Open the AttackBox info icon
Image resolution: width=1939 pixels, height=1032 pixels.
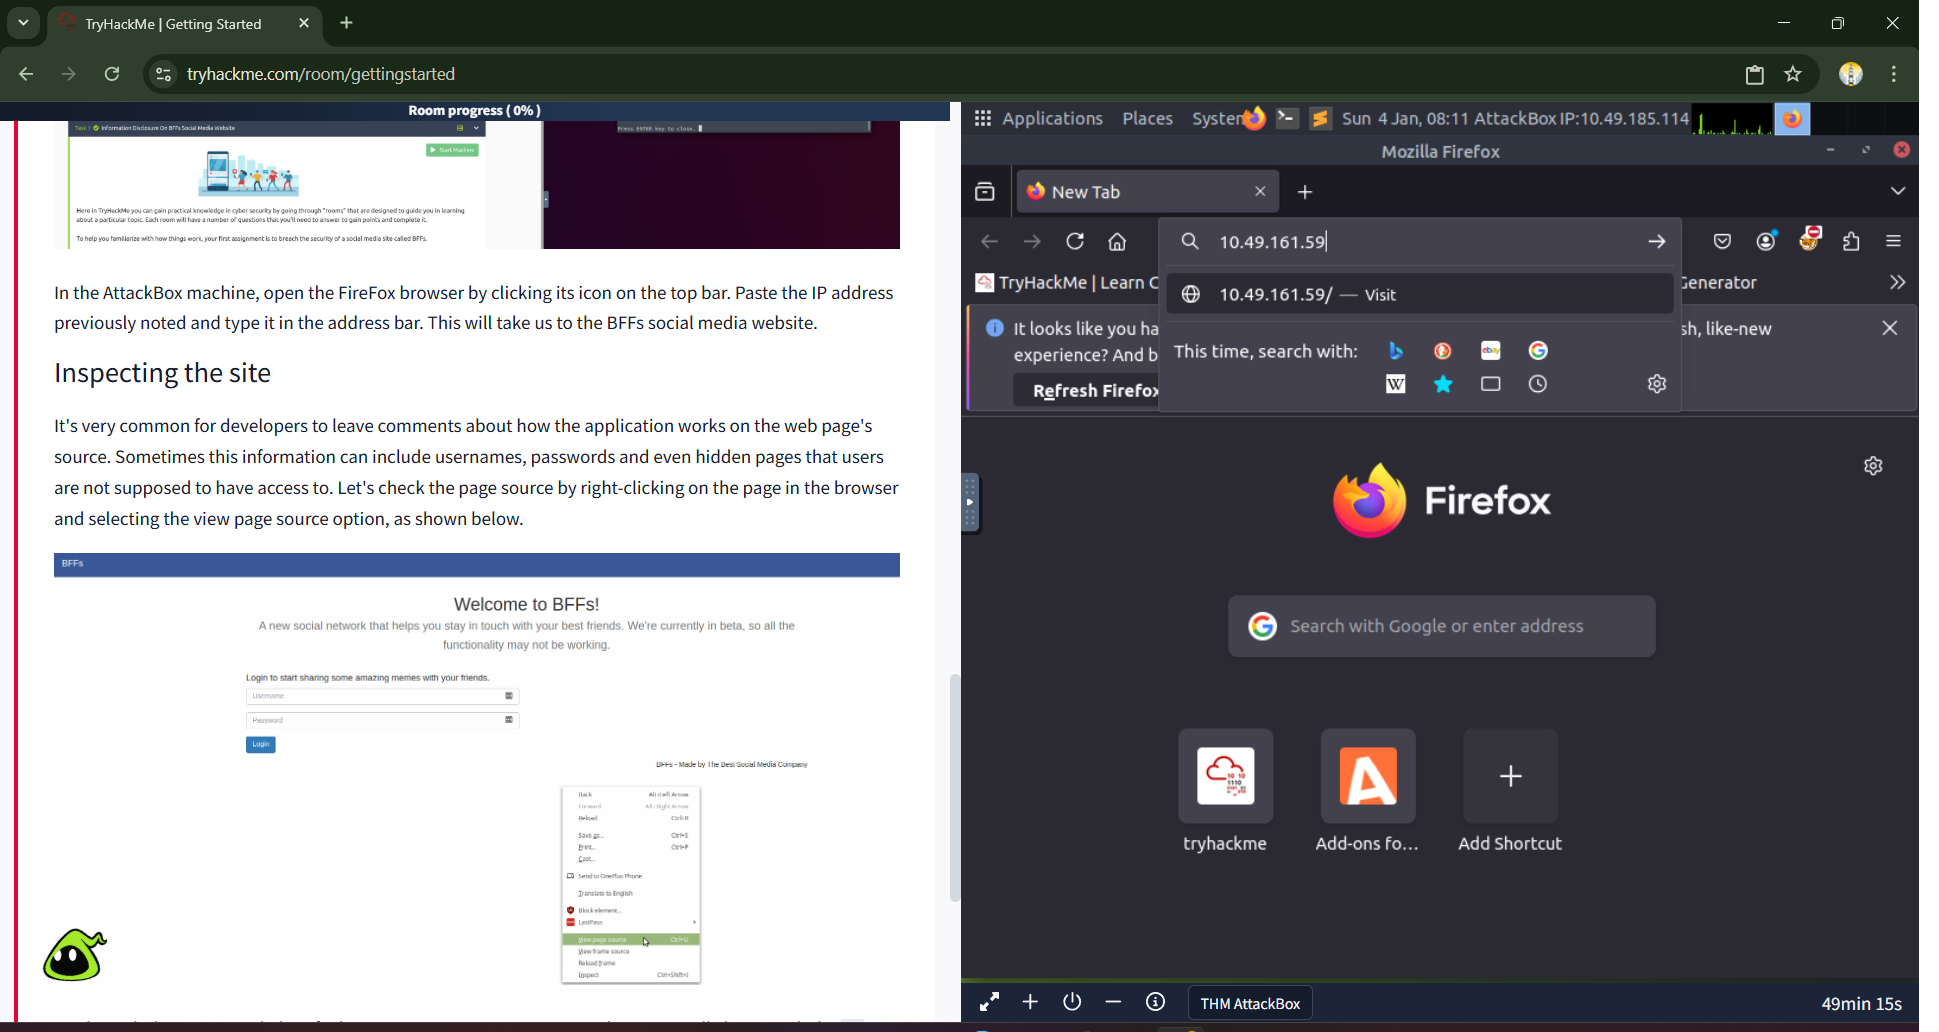(x=1155, y=1002)
